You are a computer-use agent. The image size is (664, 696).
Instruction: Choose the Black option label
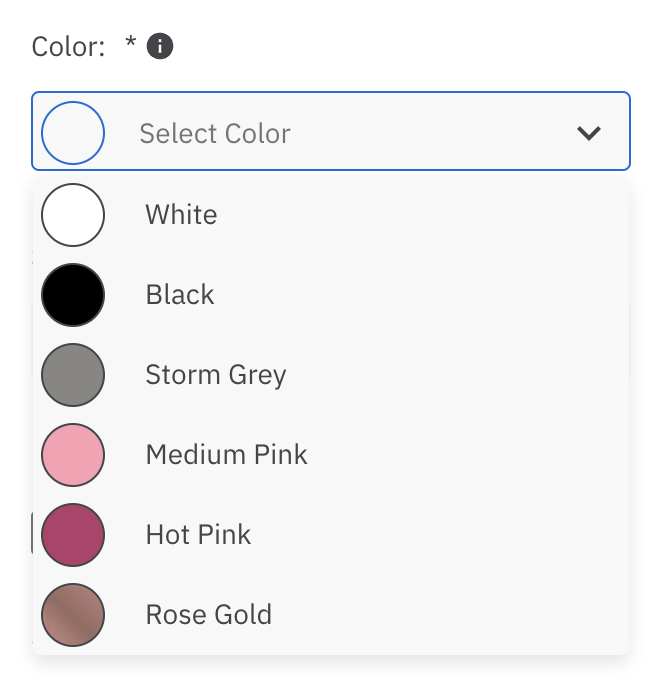(x=180, y=295)
